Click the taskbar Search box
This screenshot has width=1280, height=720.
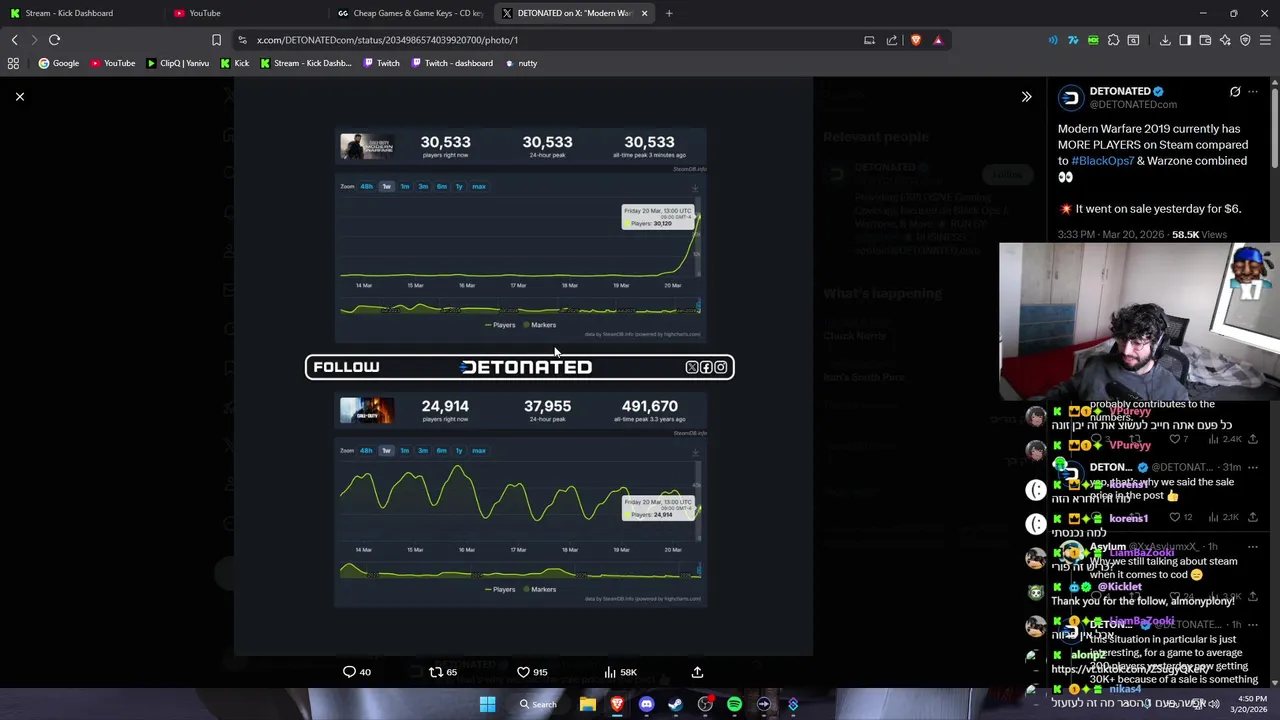click(537, 704)
